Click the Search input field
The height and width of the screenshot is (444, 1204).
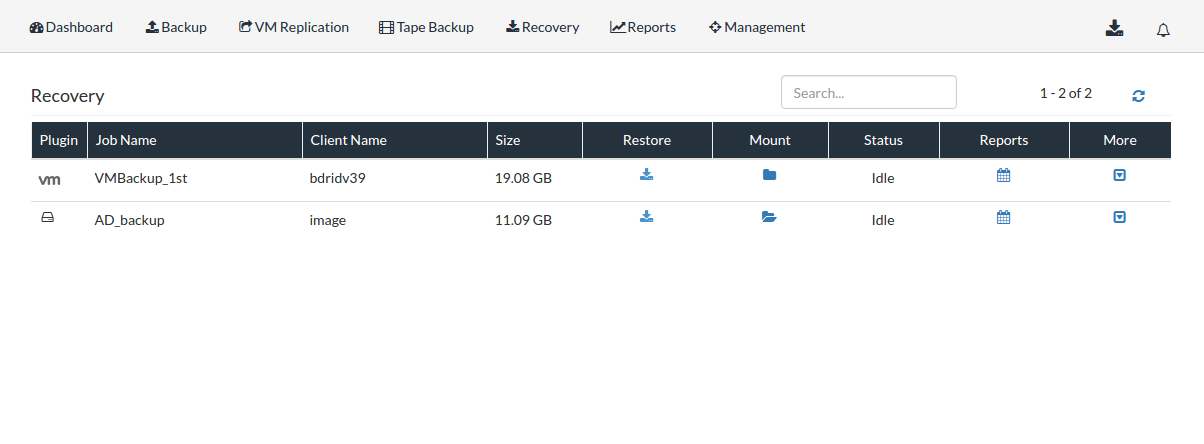tap(869, 92)
